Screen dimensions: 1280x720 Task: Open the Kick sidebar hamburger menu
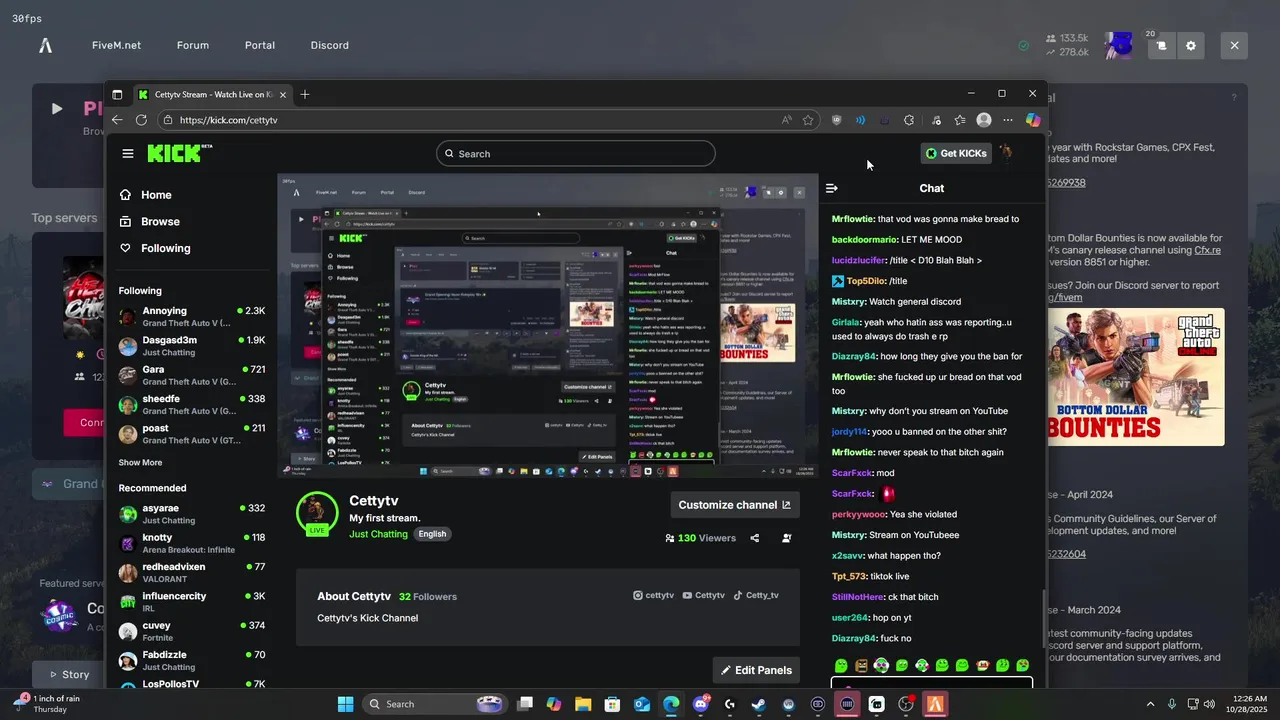point(128,153)
